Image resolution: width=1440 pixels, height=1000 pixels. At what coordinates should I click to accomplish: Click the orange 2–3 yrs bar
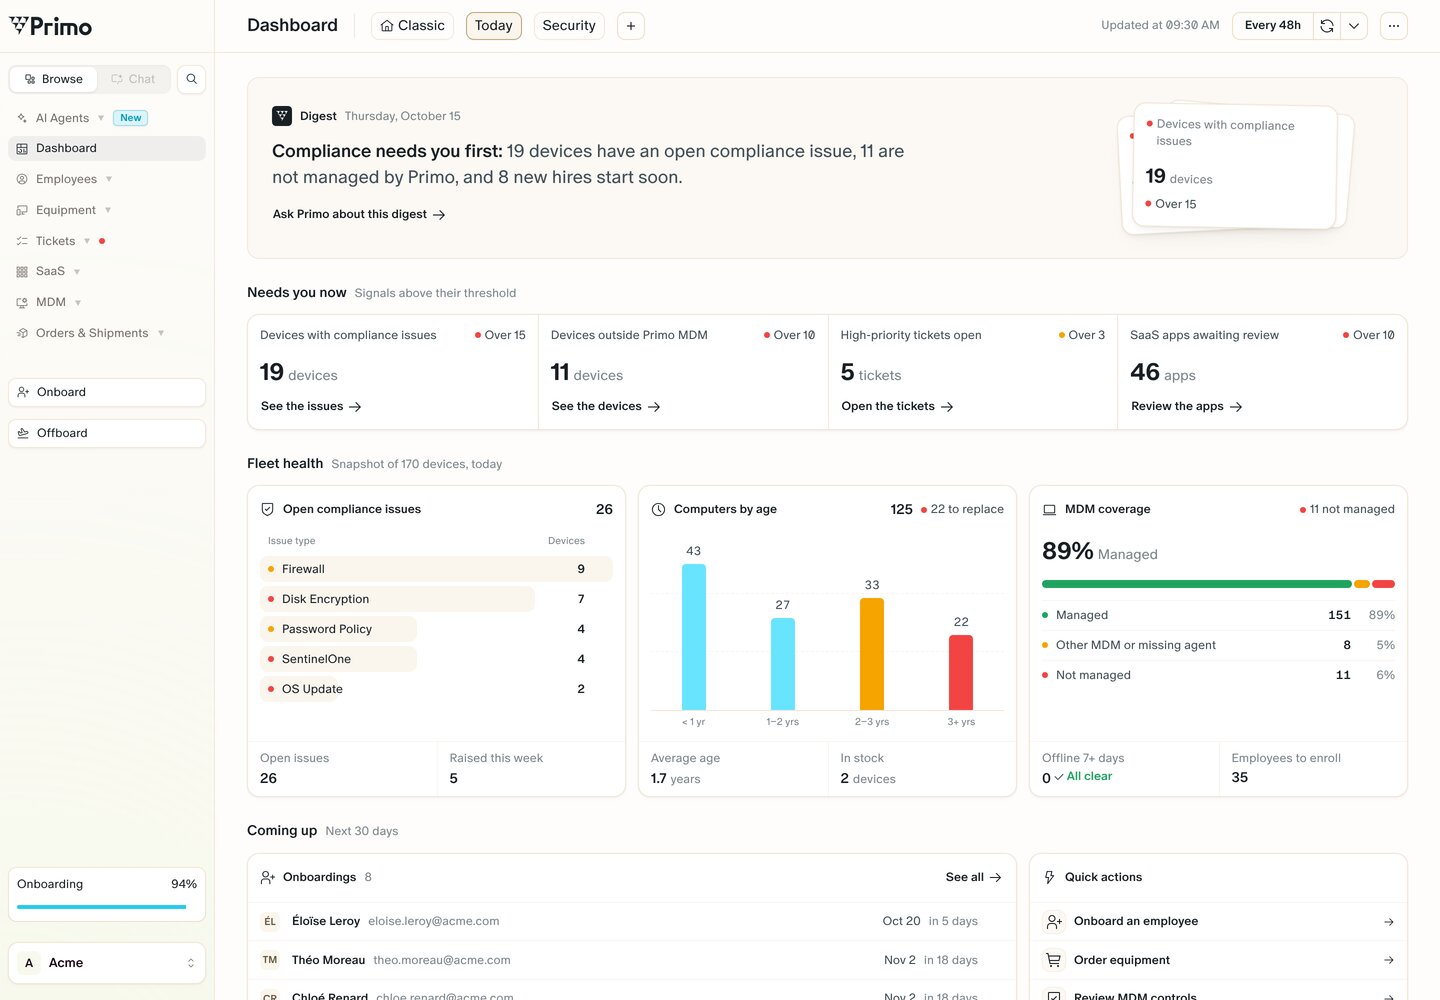click(872, 654)
